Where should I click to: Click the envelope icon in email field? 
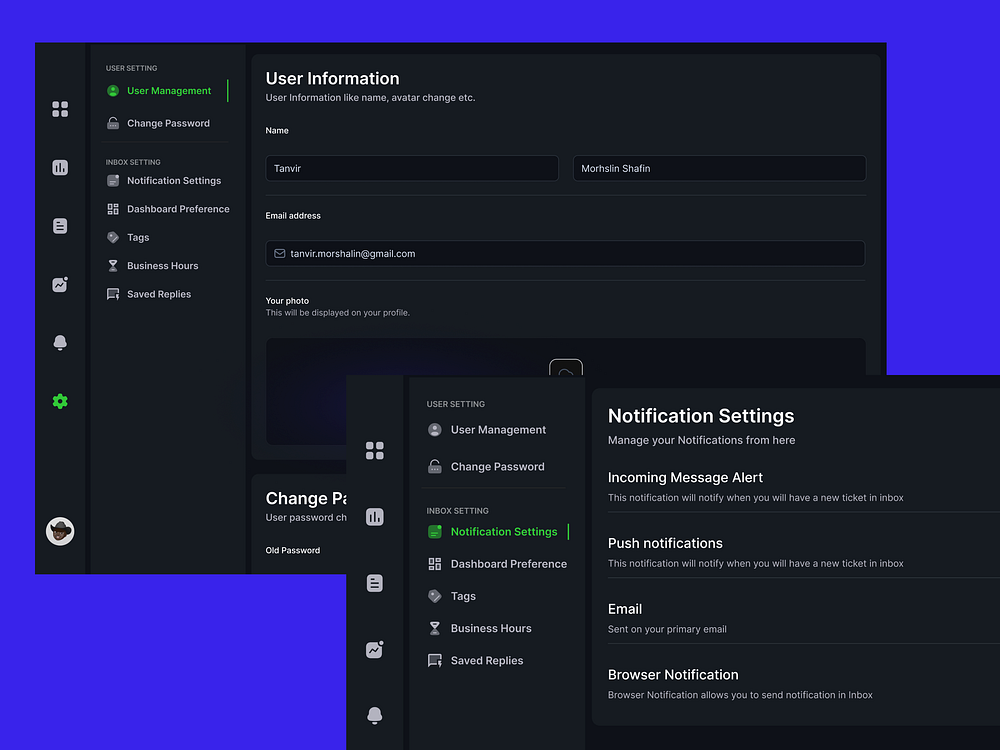point(279,253)
